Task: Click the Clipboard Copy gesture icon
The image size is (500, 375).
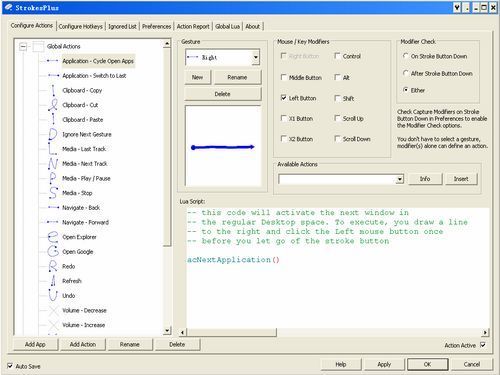Action: [x=53, y=90]
